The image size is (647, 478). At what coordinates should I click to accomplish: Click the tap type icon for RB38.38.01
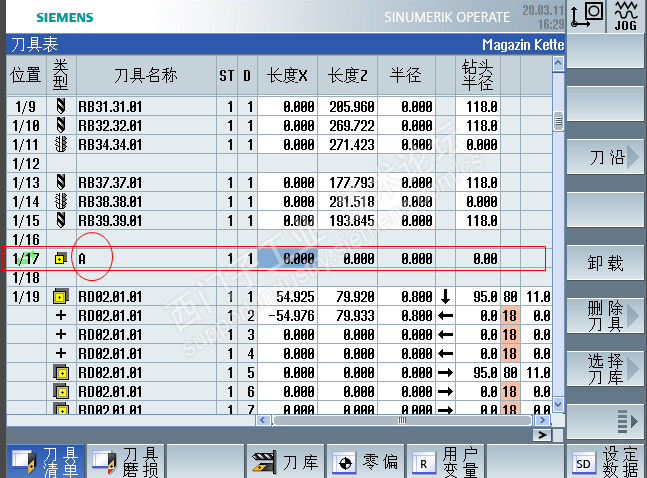61,201
